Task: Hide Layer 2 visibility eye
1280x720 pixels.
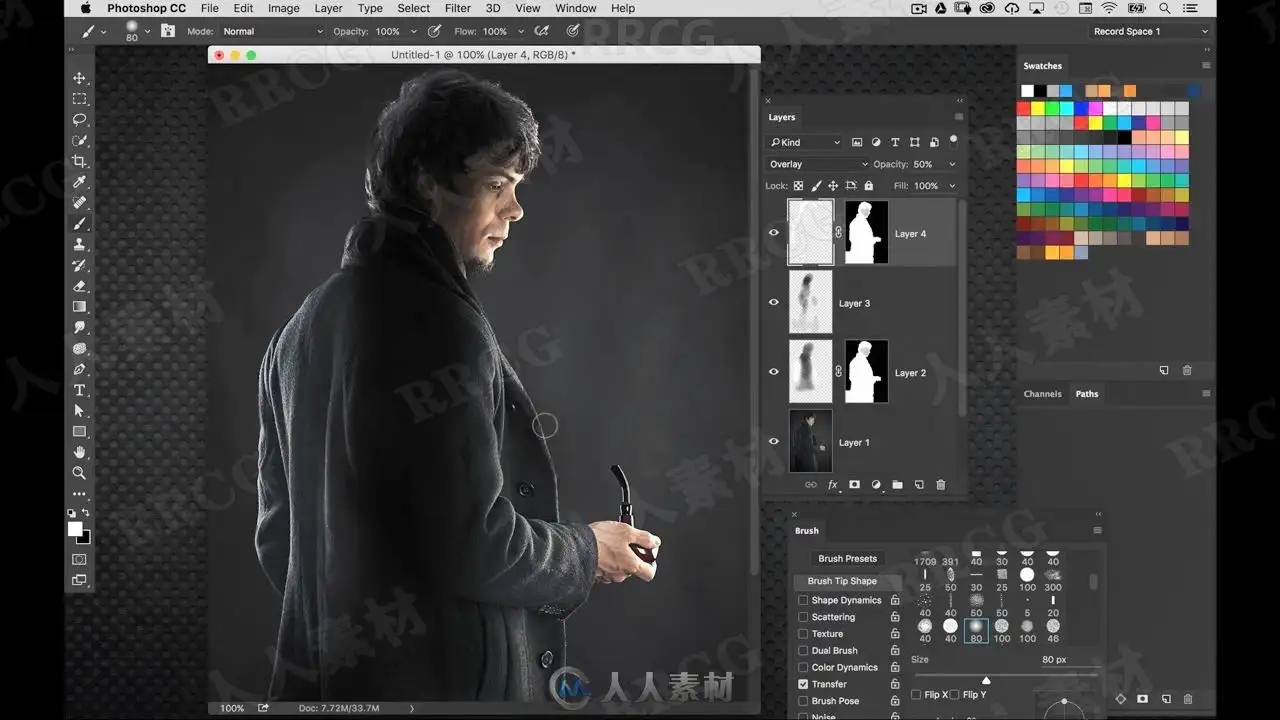Action: [x=773, y=371]
